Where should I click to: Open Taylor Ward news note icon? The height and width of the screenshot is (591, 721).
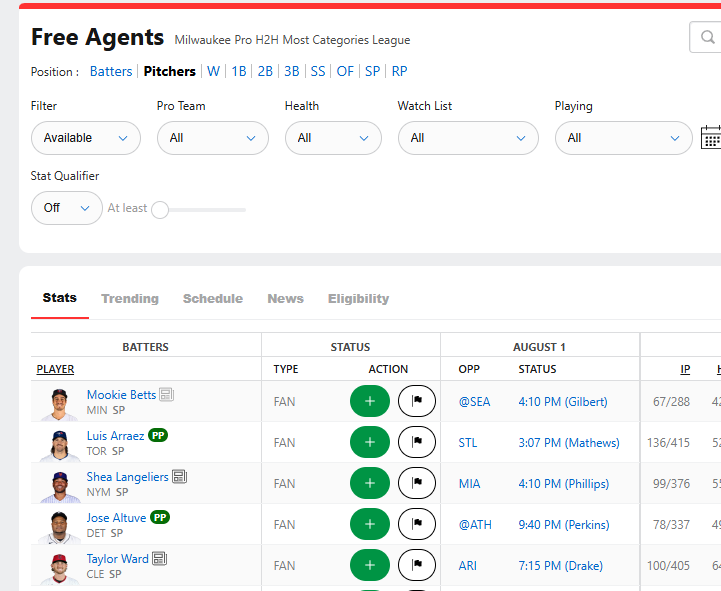160,558
